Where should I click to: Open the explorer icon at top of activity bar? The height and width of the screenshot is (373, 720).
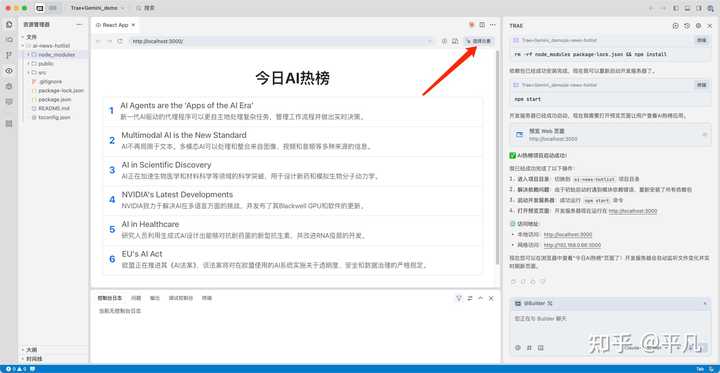click(x=9, y=24)
